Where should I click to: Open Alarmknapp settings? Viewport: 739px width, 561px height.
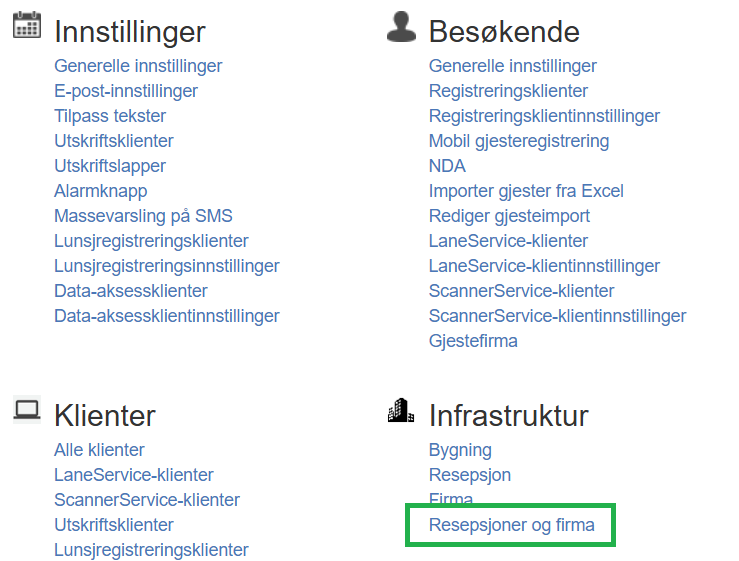tap(100, 191)
